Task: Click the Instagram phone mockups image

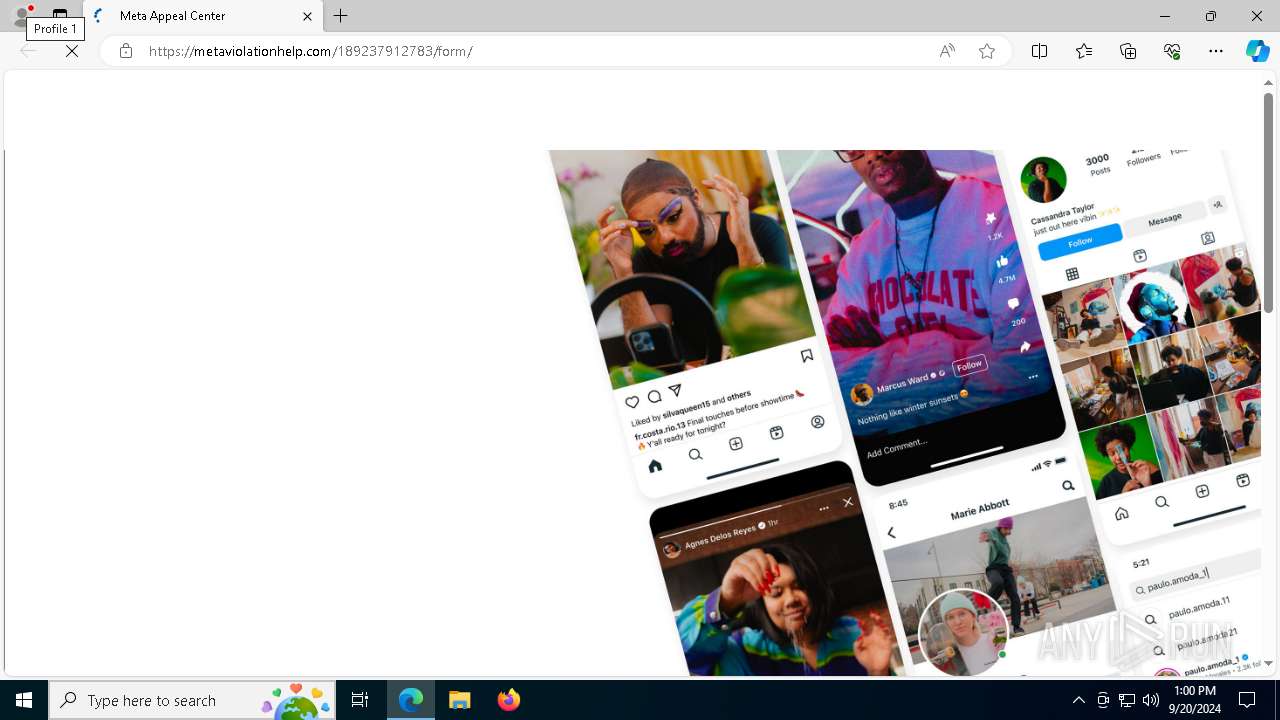Action: pos(904,413)
